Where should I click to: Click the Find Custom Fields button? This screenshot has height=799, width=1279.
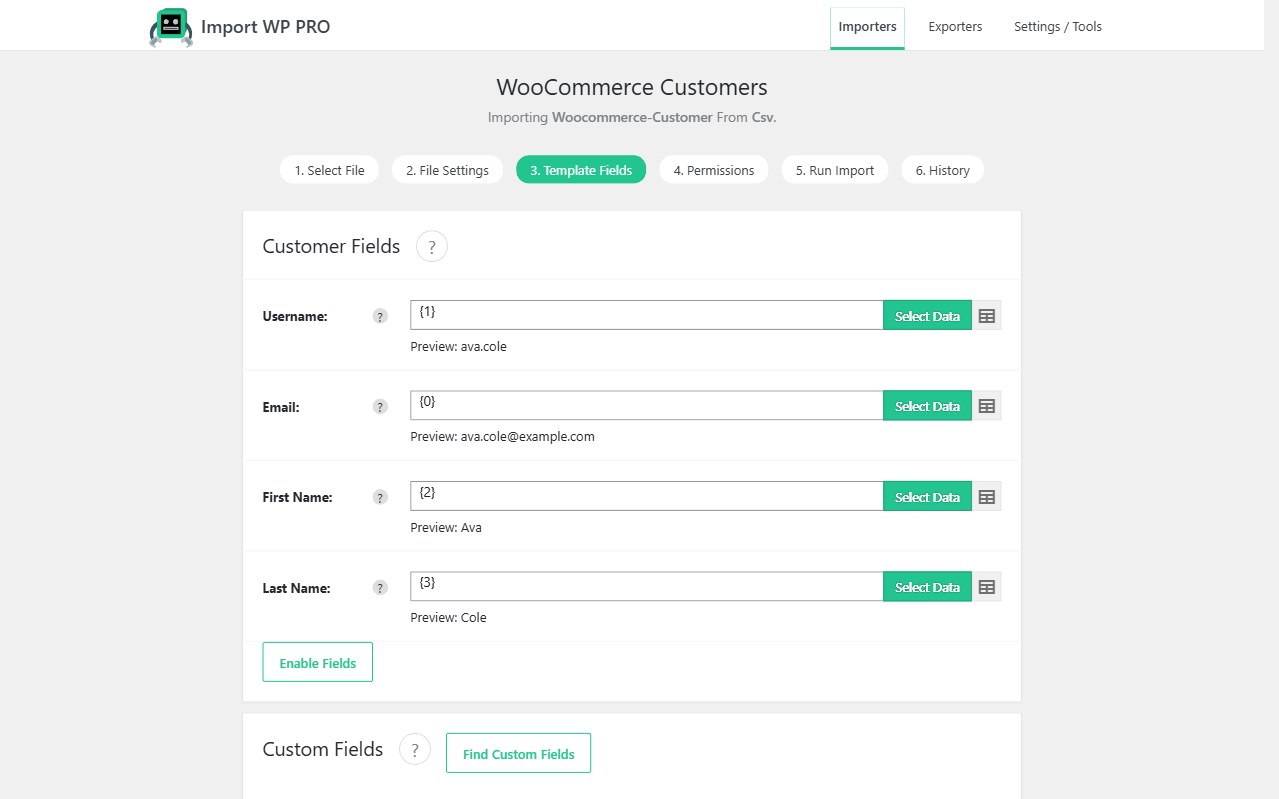[518, 753]
